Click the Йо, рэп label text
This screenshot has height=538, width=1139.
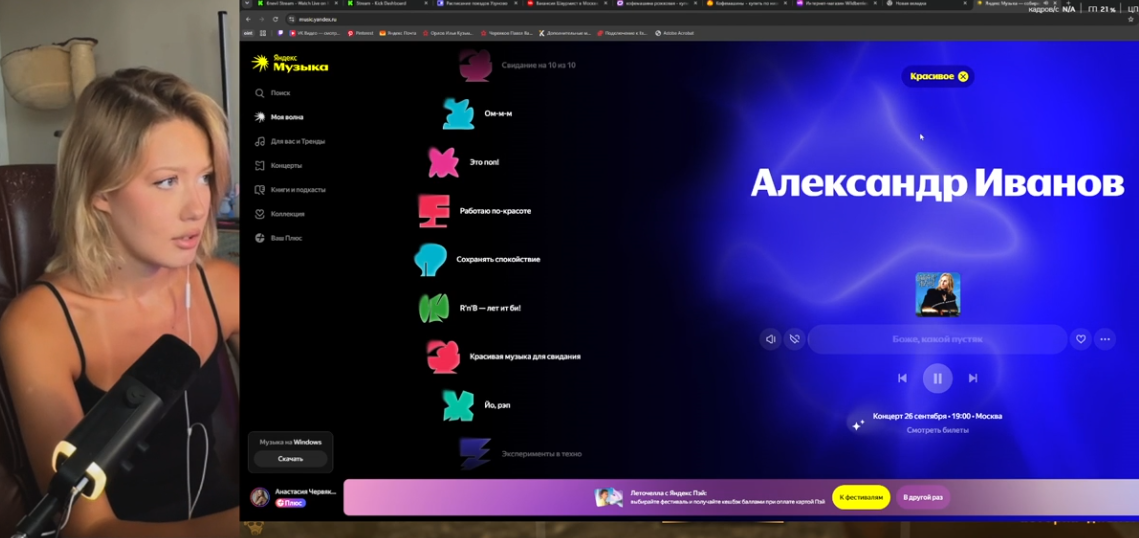(497, 405)
